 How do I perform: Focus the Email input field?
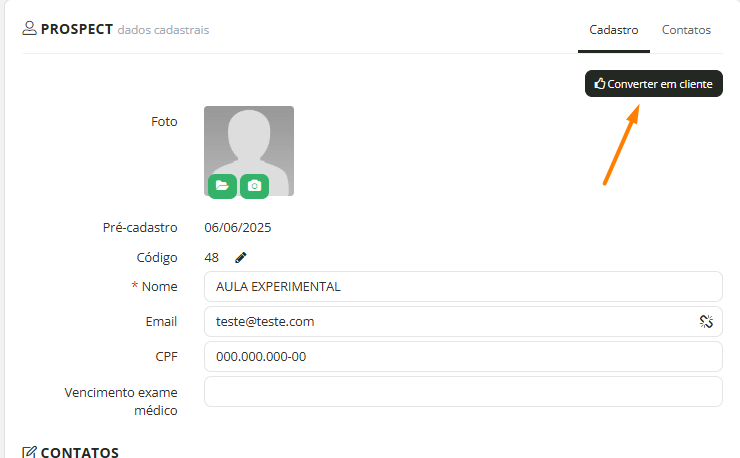pos(463,322)
